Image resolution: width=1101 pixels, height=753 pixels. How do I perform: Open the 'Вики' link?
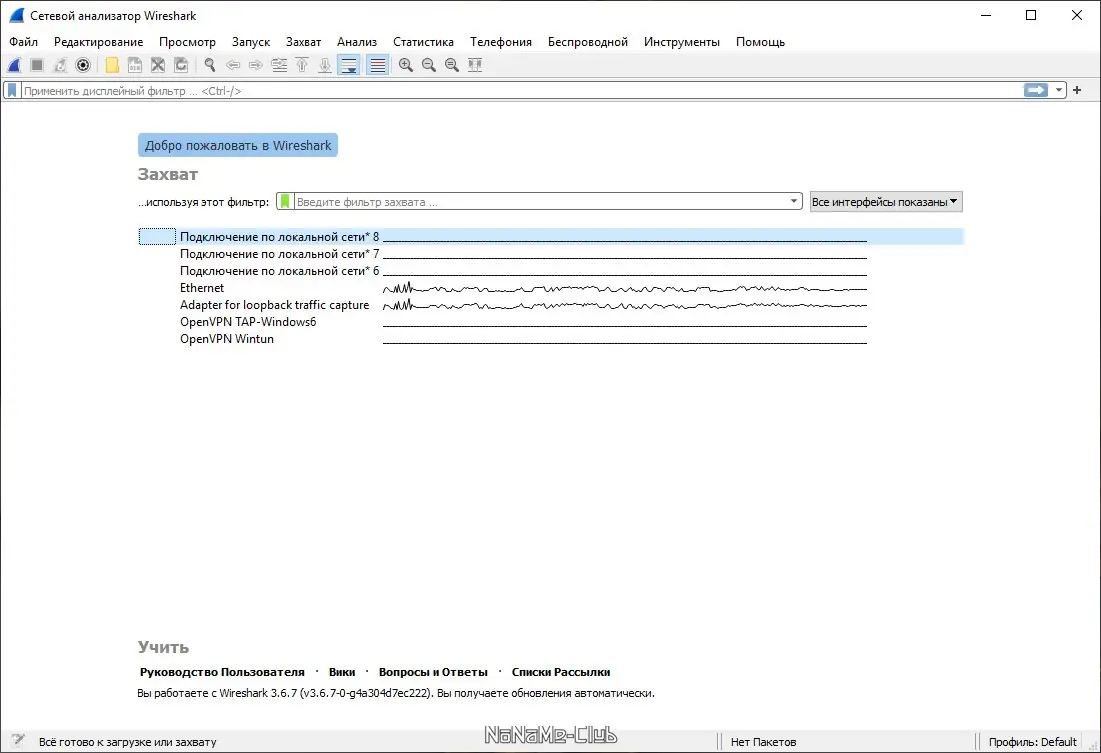click(x=342, y=672)
